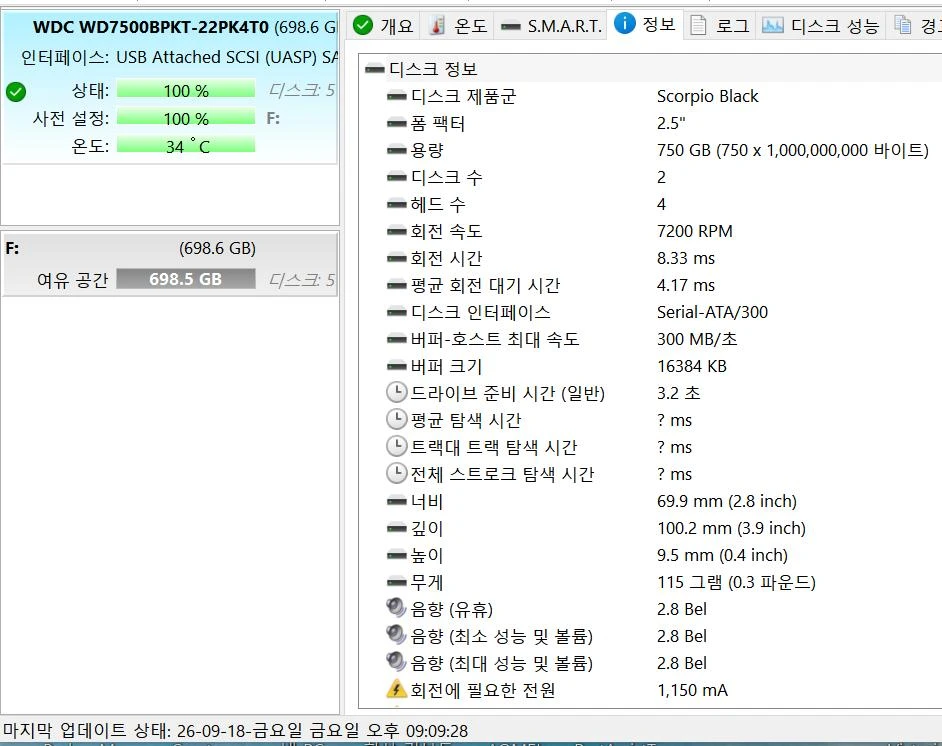Image resolution: width=942 pixels, height=746 pixels.
Task: Click the document icon on 로그 tab
Action: [698, 25]
